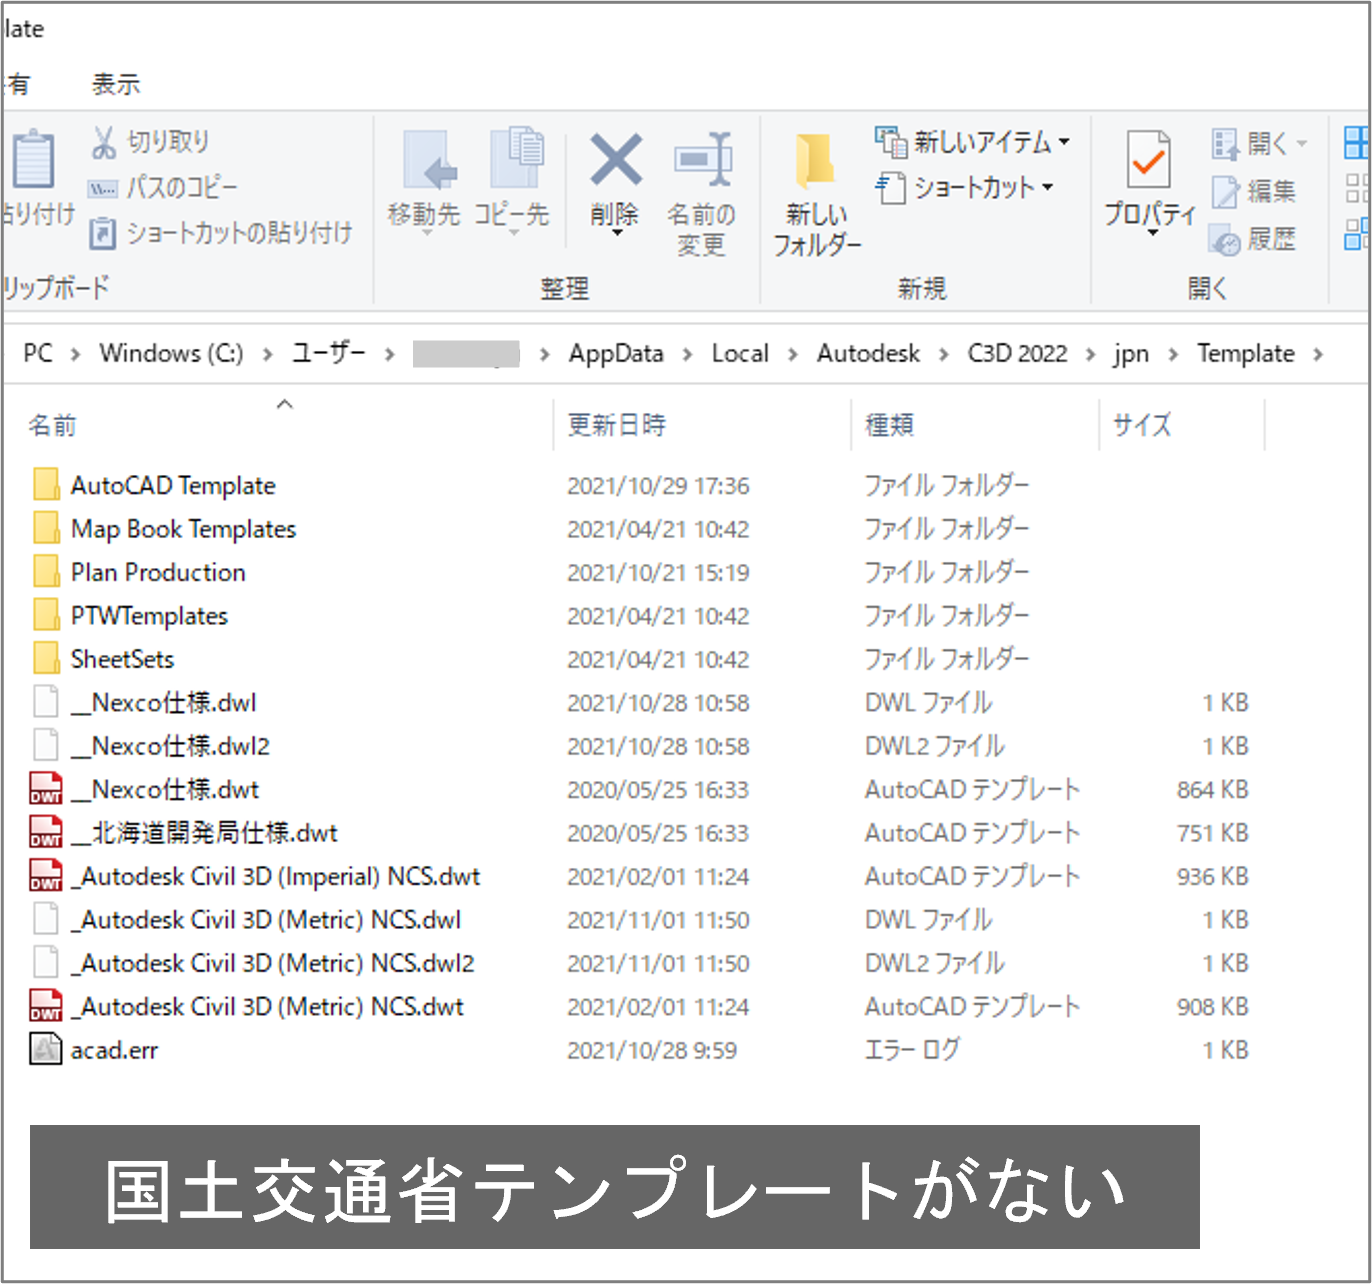Click the Cut (切り取り) scissors icon
The width and height of the screenshot is (1372, 1284).
[x=103, y=142]
